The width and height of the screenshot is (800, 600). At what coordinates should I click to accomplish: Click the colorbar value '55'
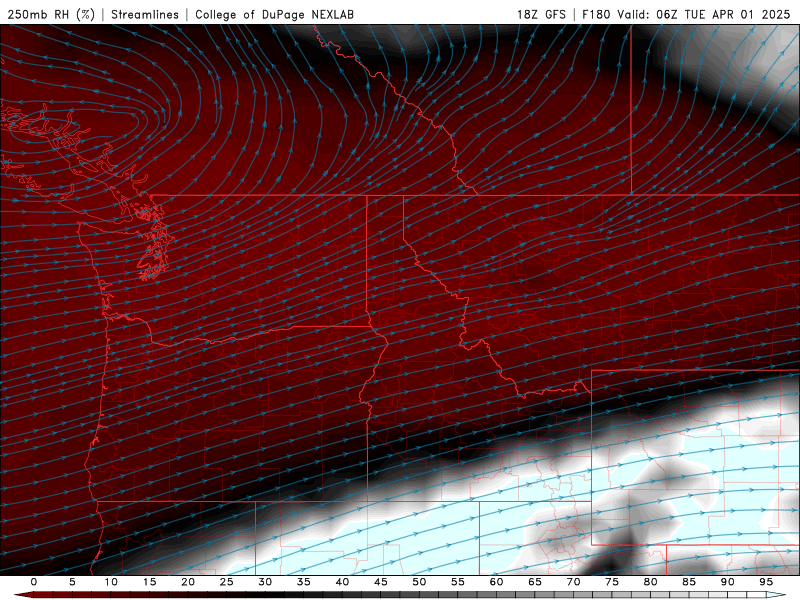click(458, 582)
